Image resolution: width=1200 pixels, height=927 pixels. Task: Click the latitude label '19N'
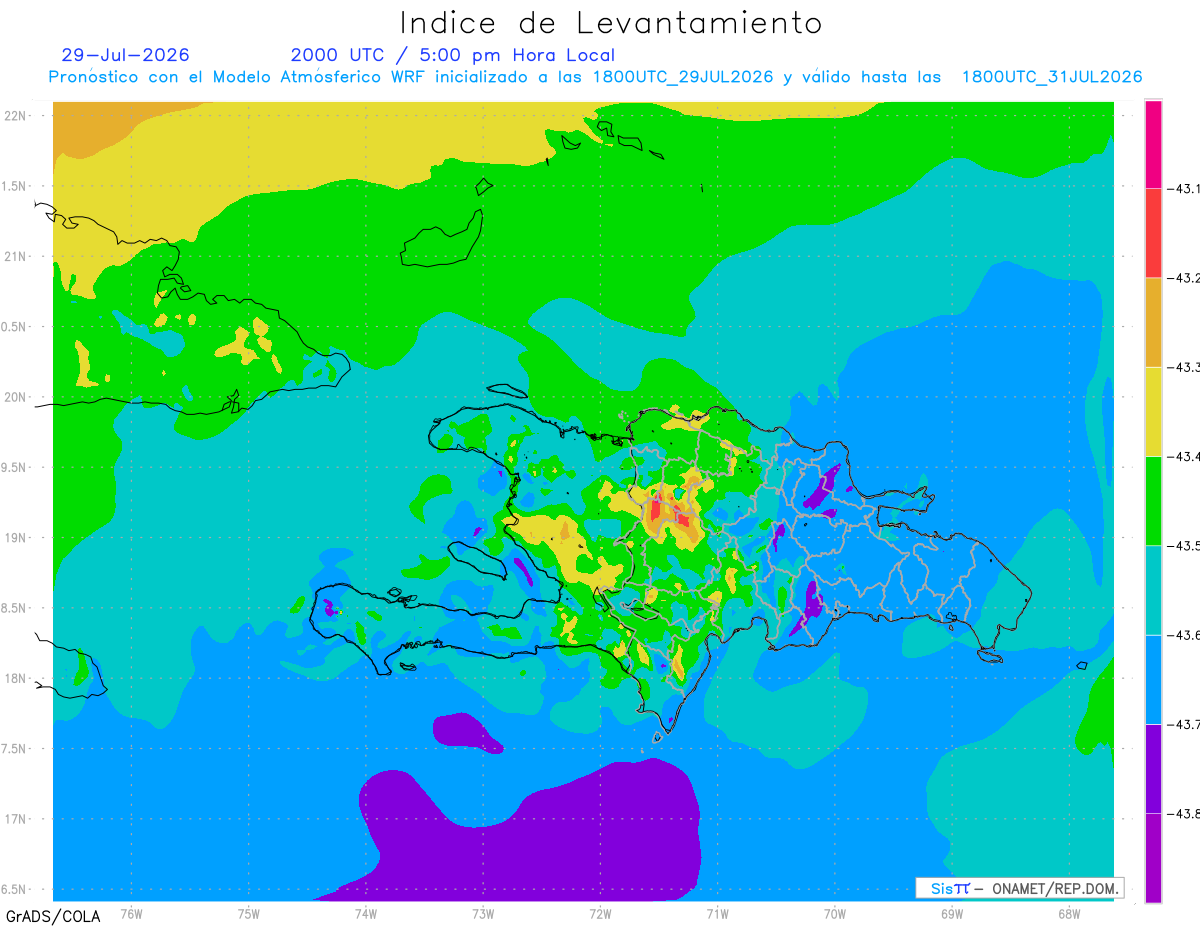point(16,537)
